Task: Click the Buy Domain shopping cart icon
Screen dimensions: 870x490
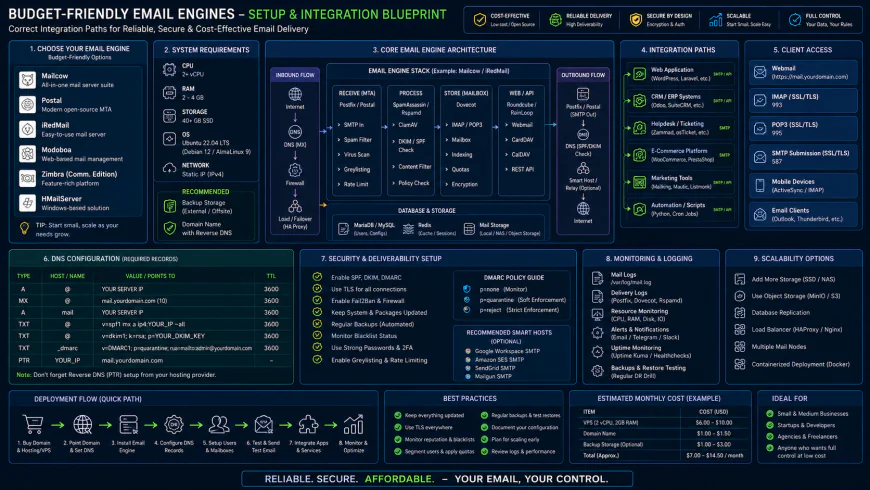Action: (x=33, y=425)
